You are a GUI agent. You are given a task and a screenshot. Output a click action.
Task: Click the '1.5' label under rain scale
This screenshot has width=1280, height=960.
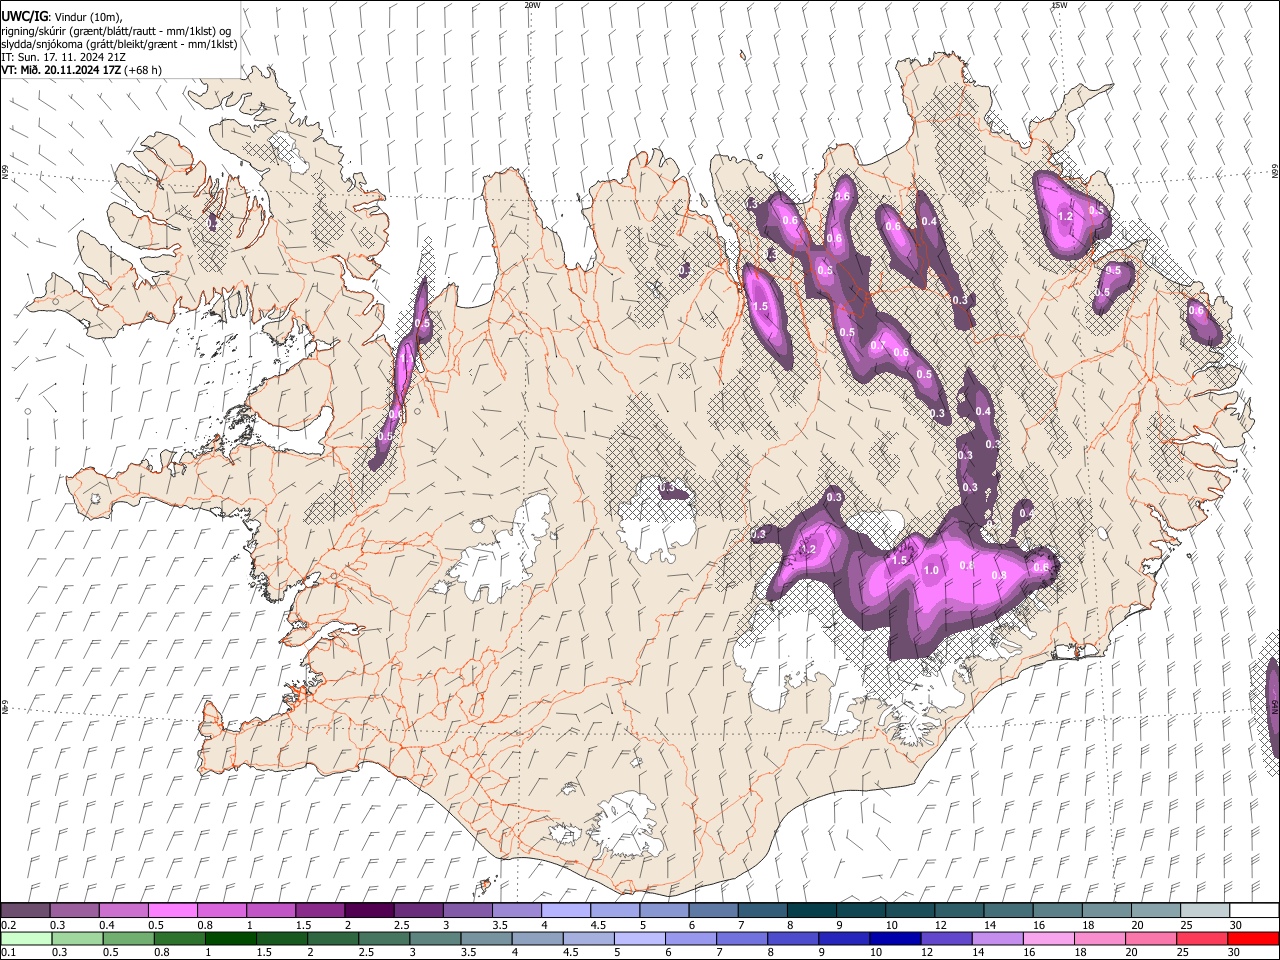[264, 953]
